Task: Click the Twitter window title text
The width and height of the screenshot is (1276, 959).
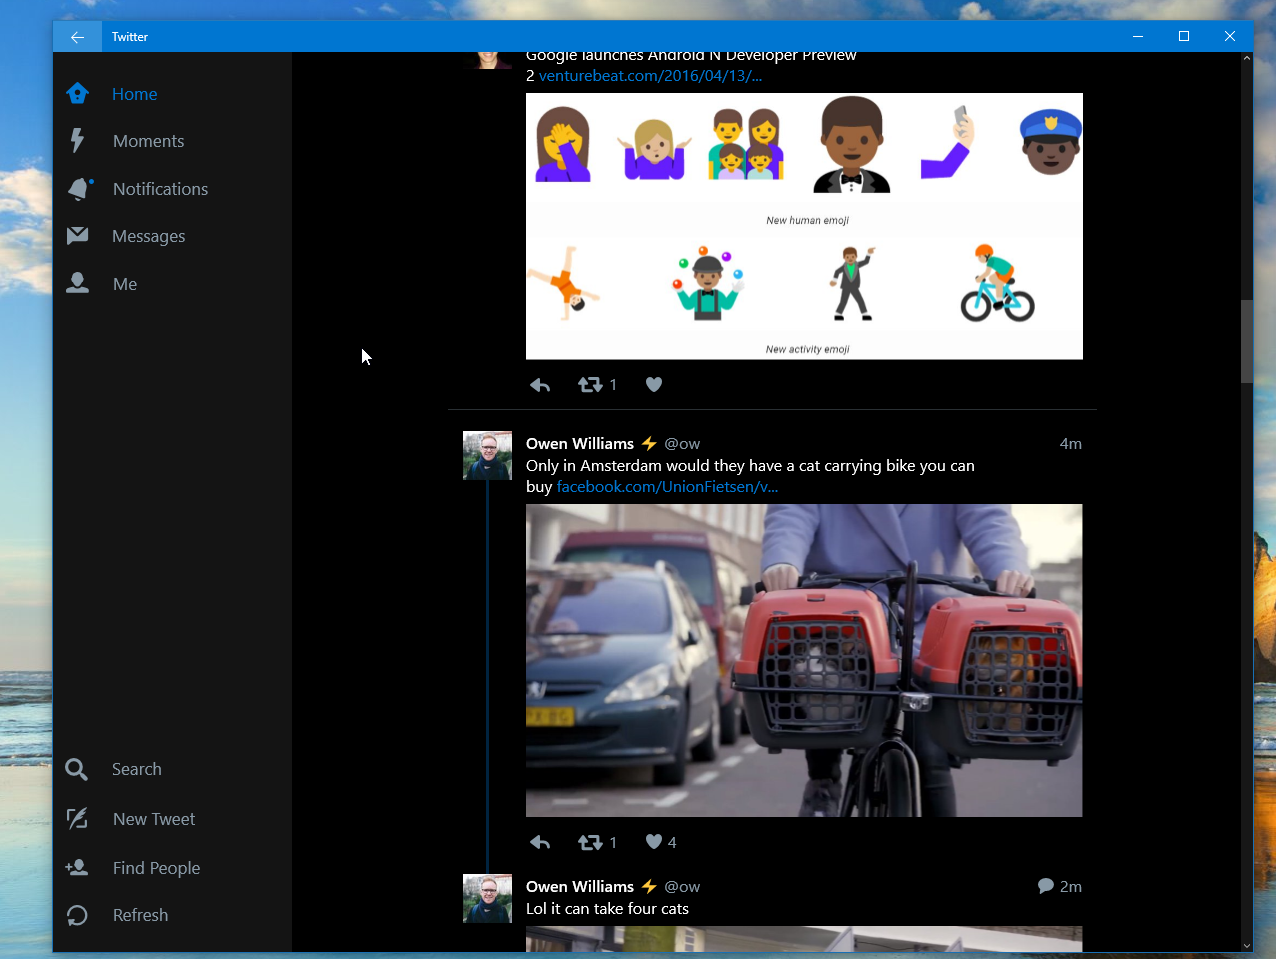Action: [x=130, y=37]
